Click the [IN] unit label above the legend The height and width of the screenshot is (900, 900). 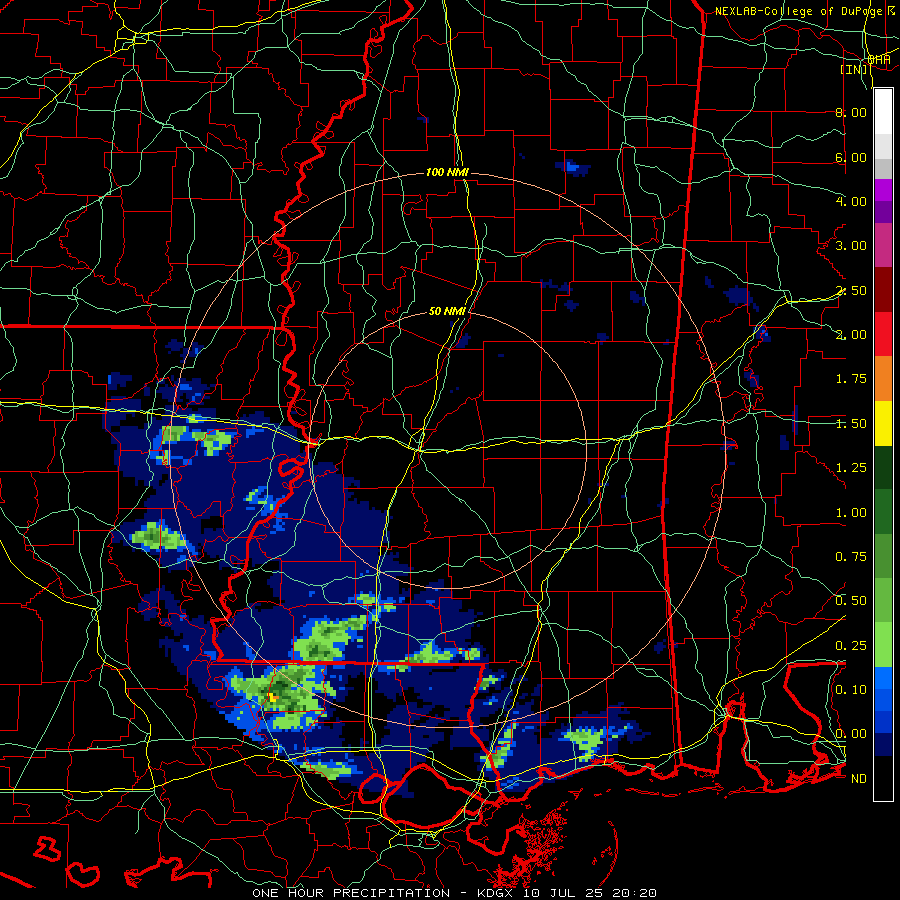click(855, 69)
